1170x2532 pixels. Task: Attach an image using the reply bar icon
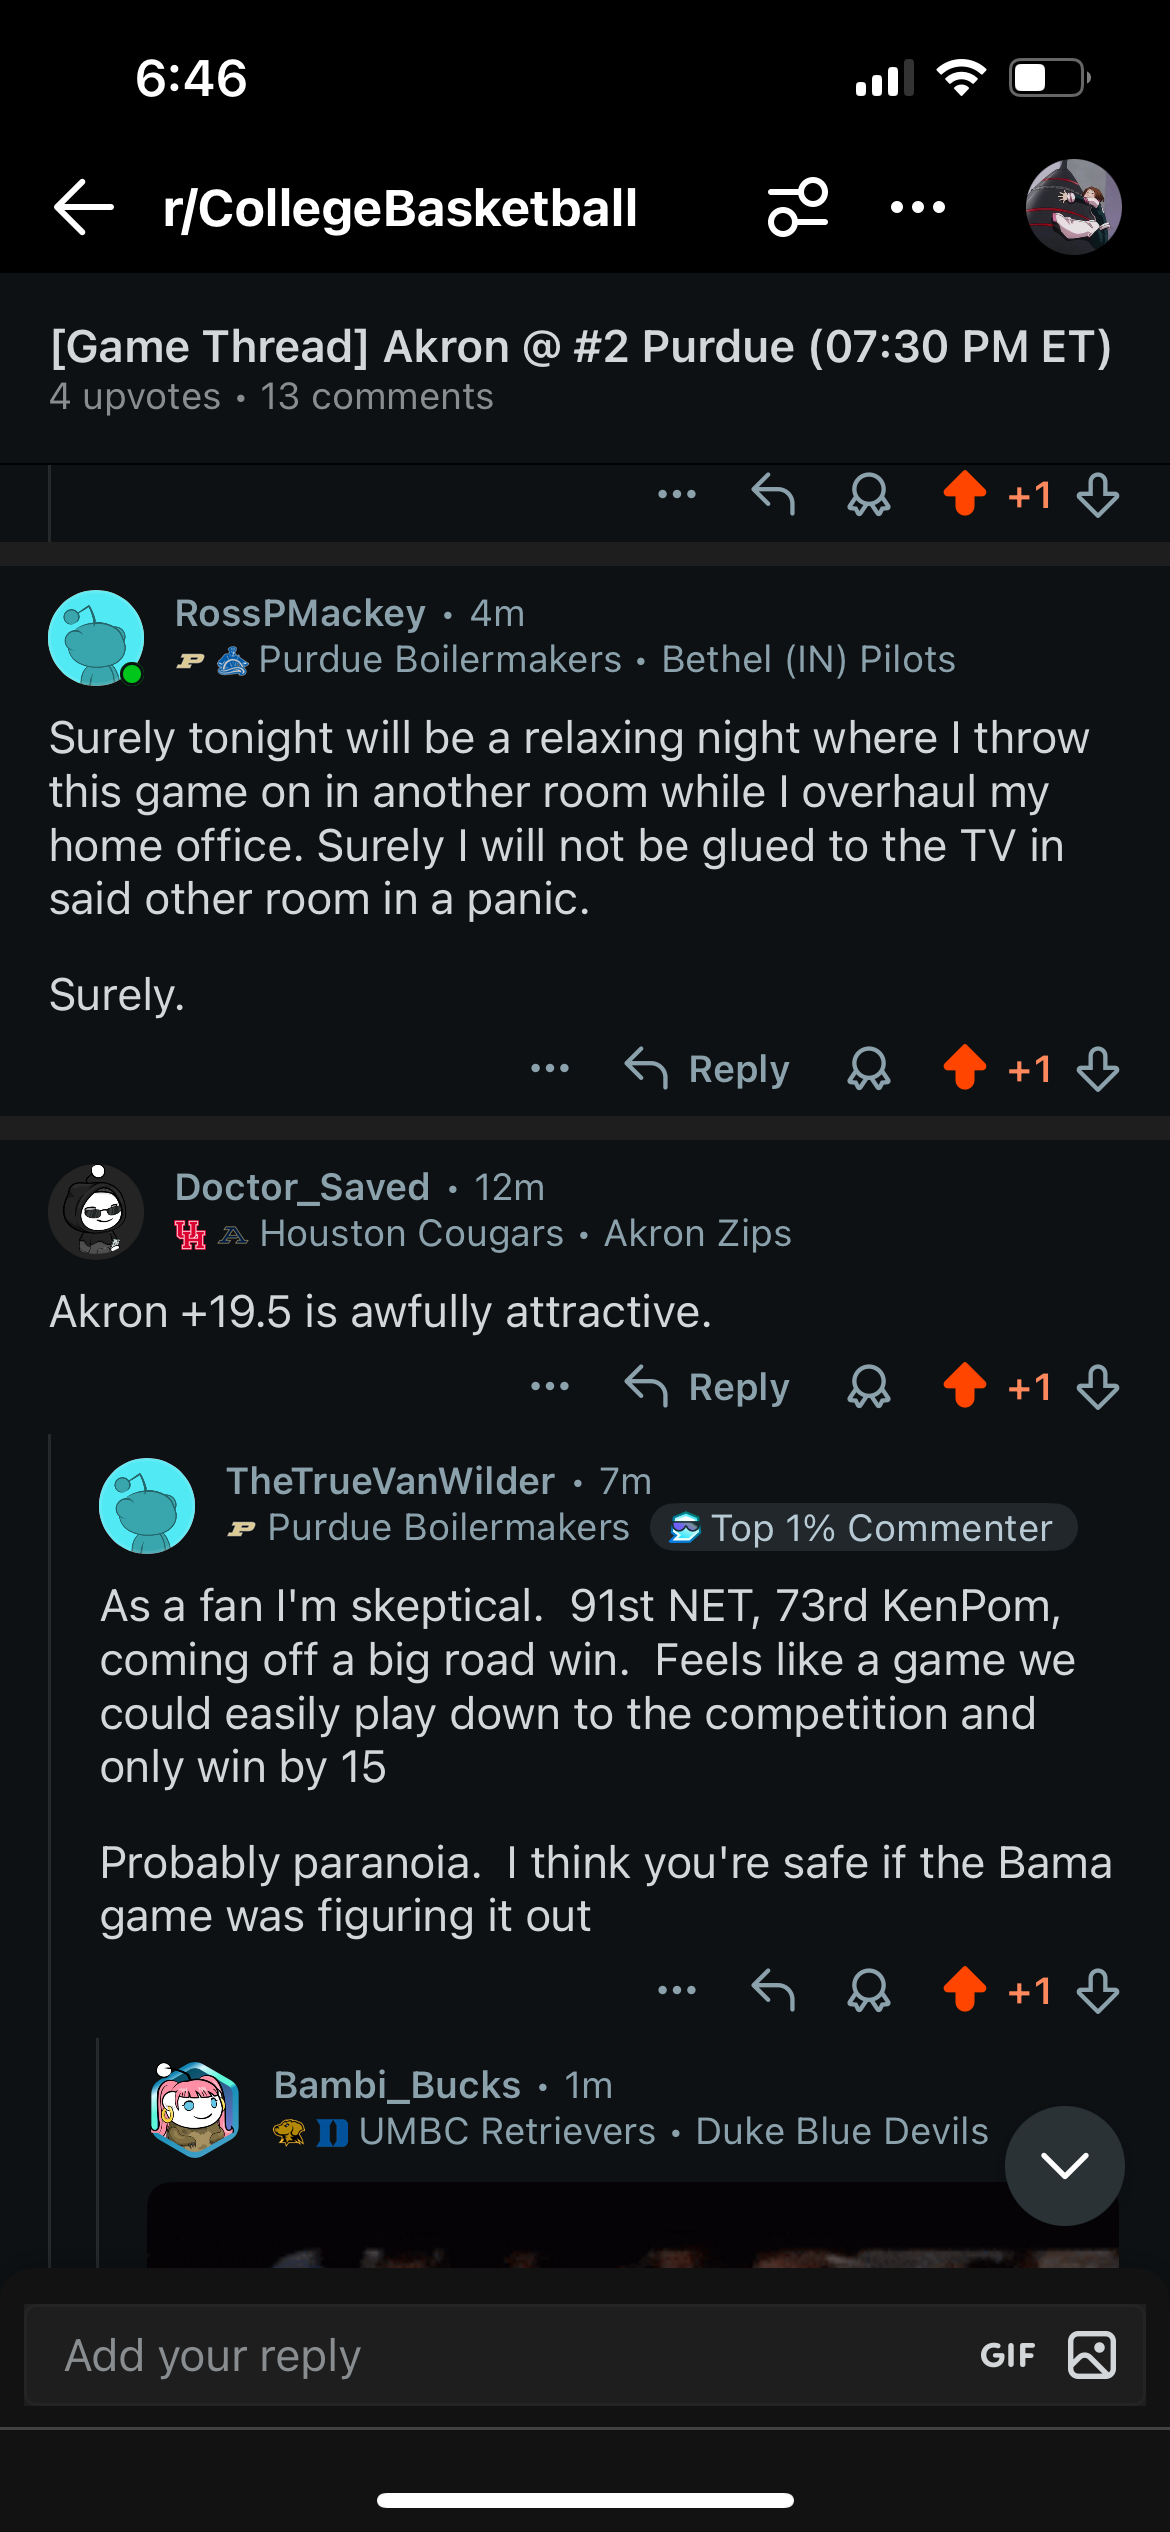[x=1092, y=2355]
